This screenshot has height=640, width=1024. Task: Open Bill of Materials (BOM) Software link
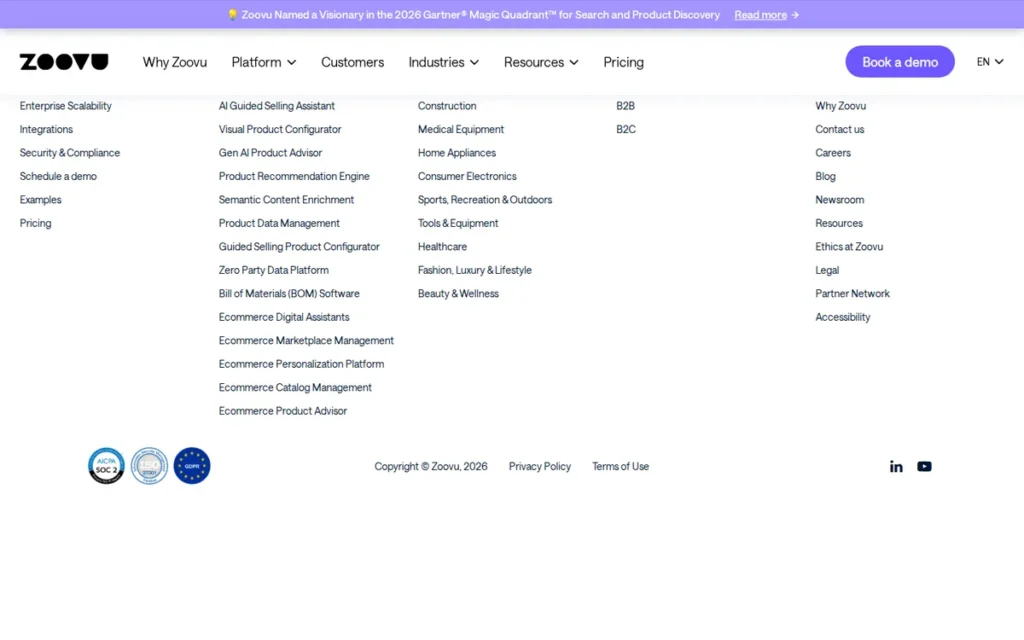tap(289, 294)
